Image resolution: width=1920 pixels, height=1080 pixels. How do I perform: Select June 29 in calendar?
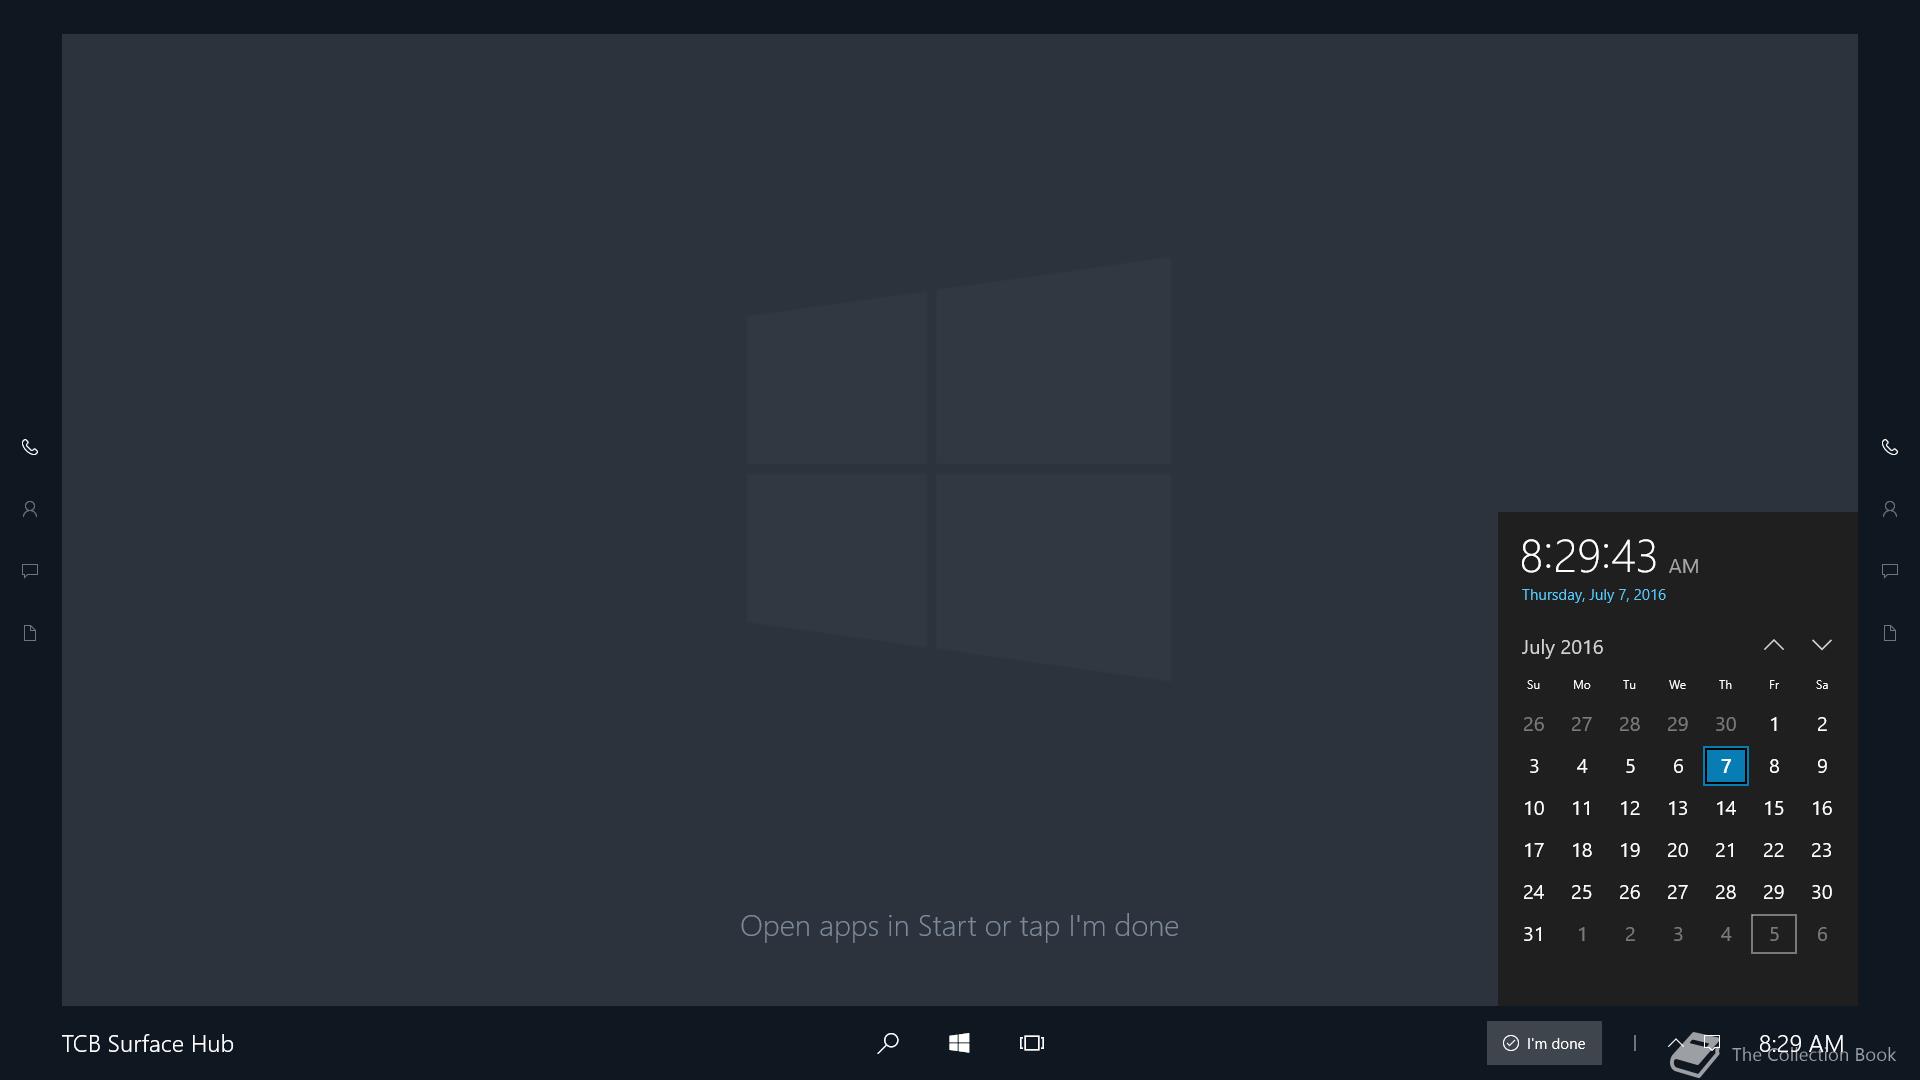click(1678, 724)
